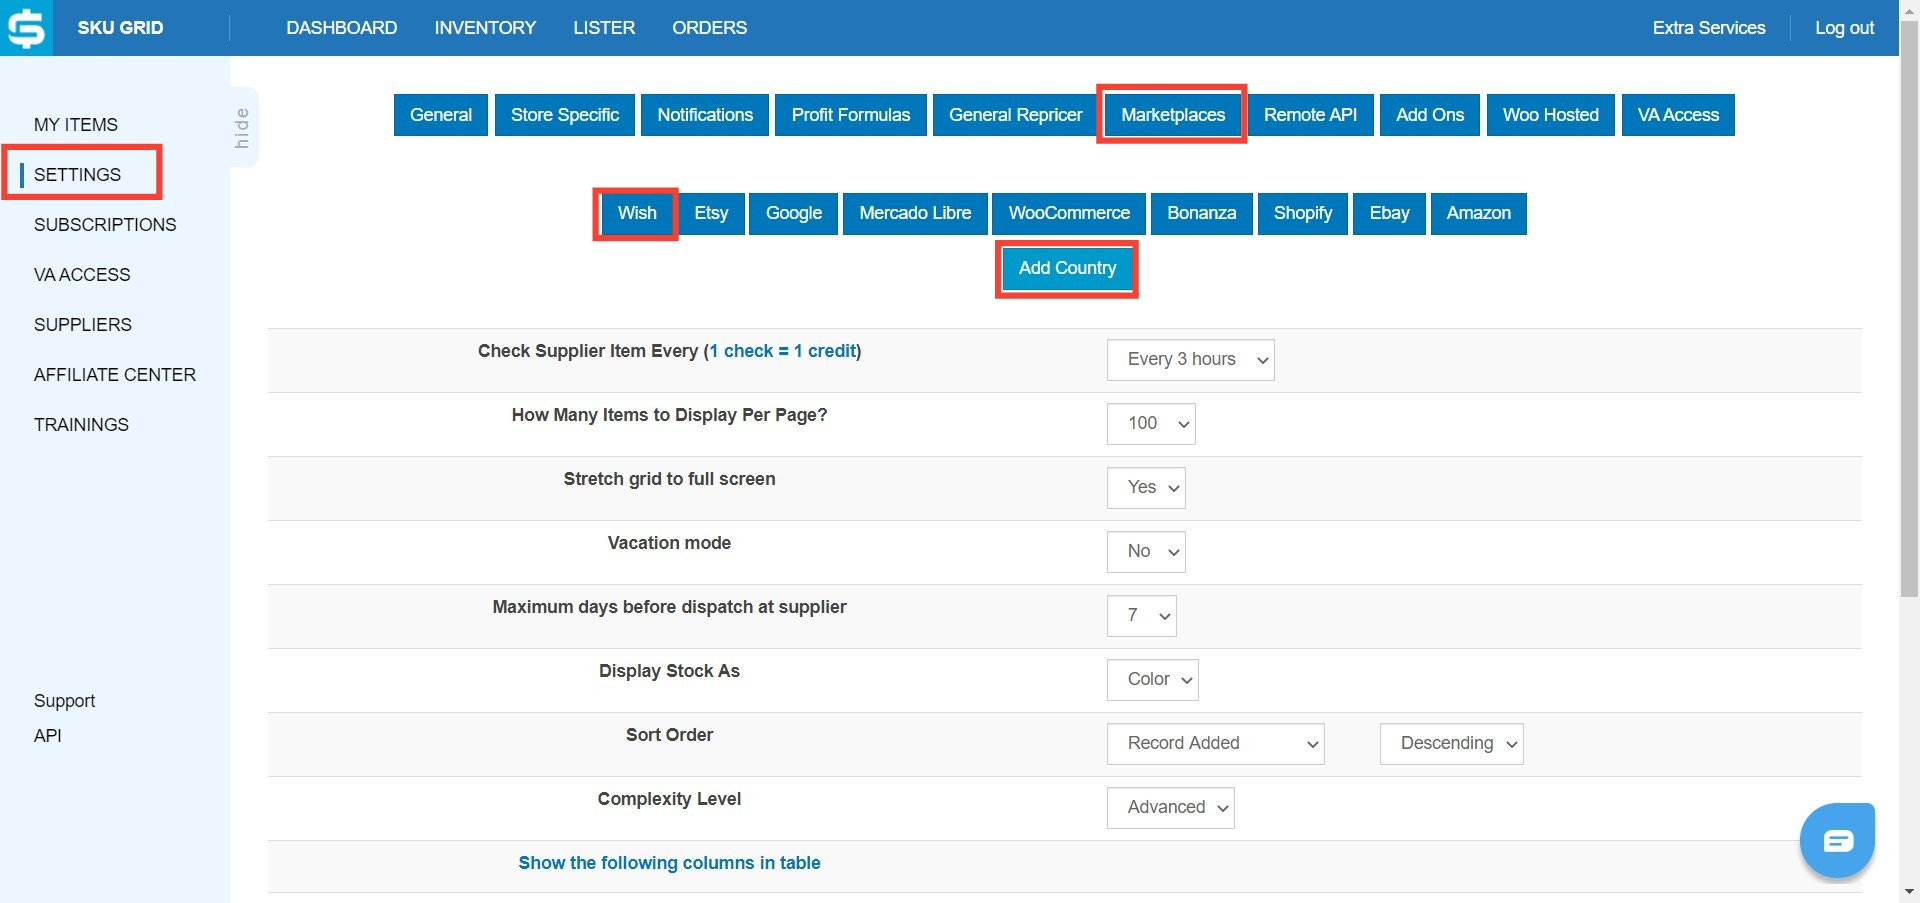Click the SKU GRID brand text
The height and width of the screenshot is (903, 1920).
point(120,28)
